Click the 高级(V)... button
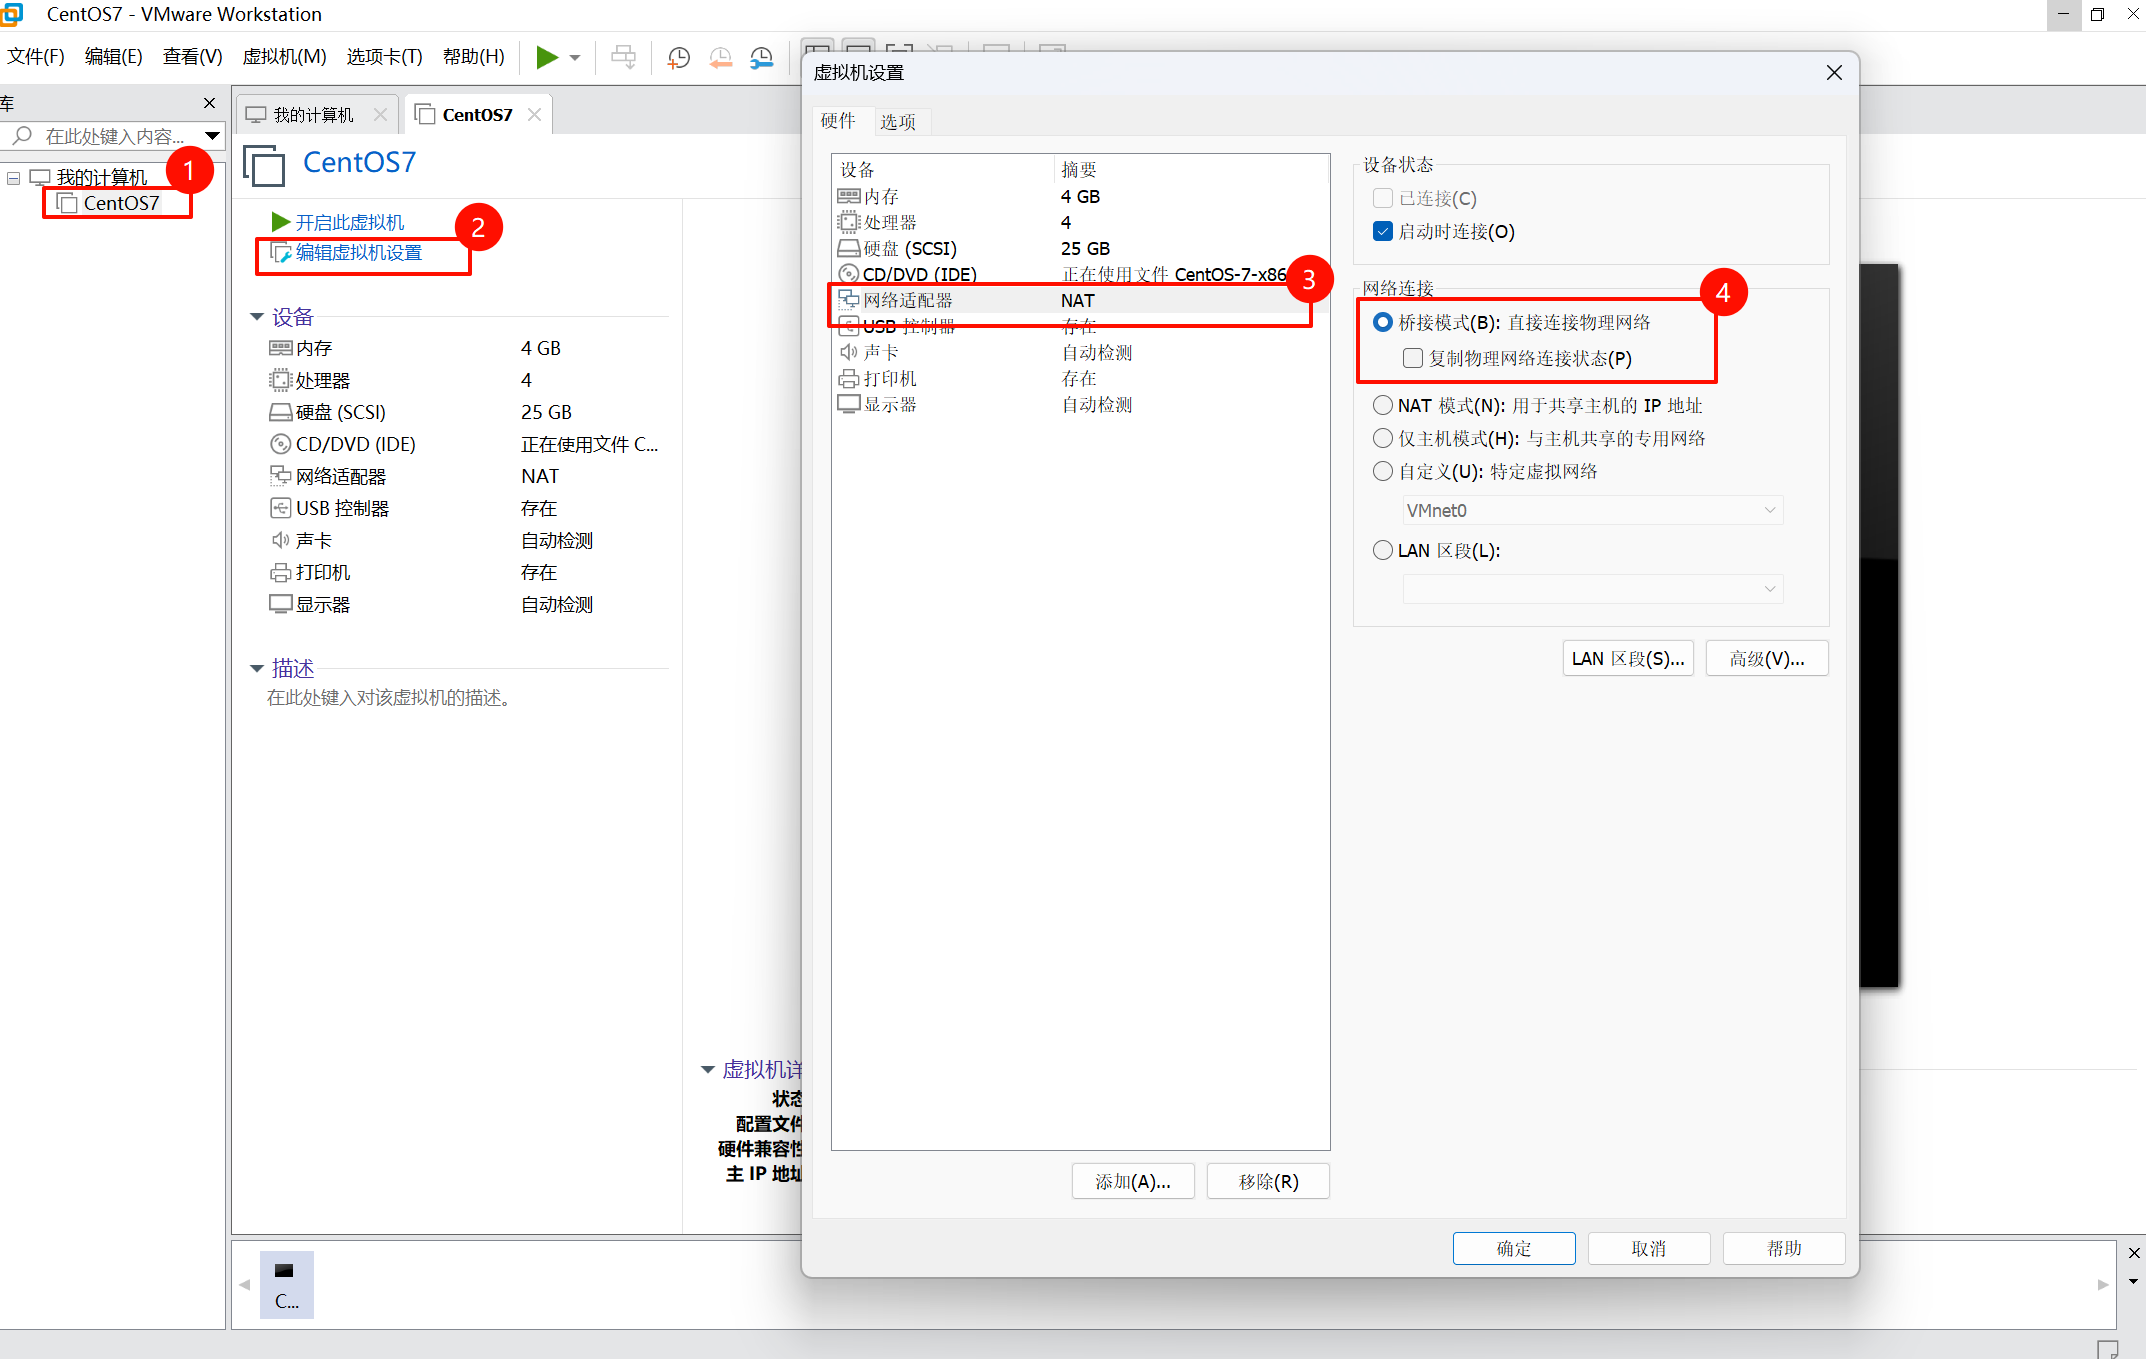This screenshot has height=1359, width=2146. click(1766, 658)
